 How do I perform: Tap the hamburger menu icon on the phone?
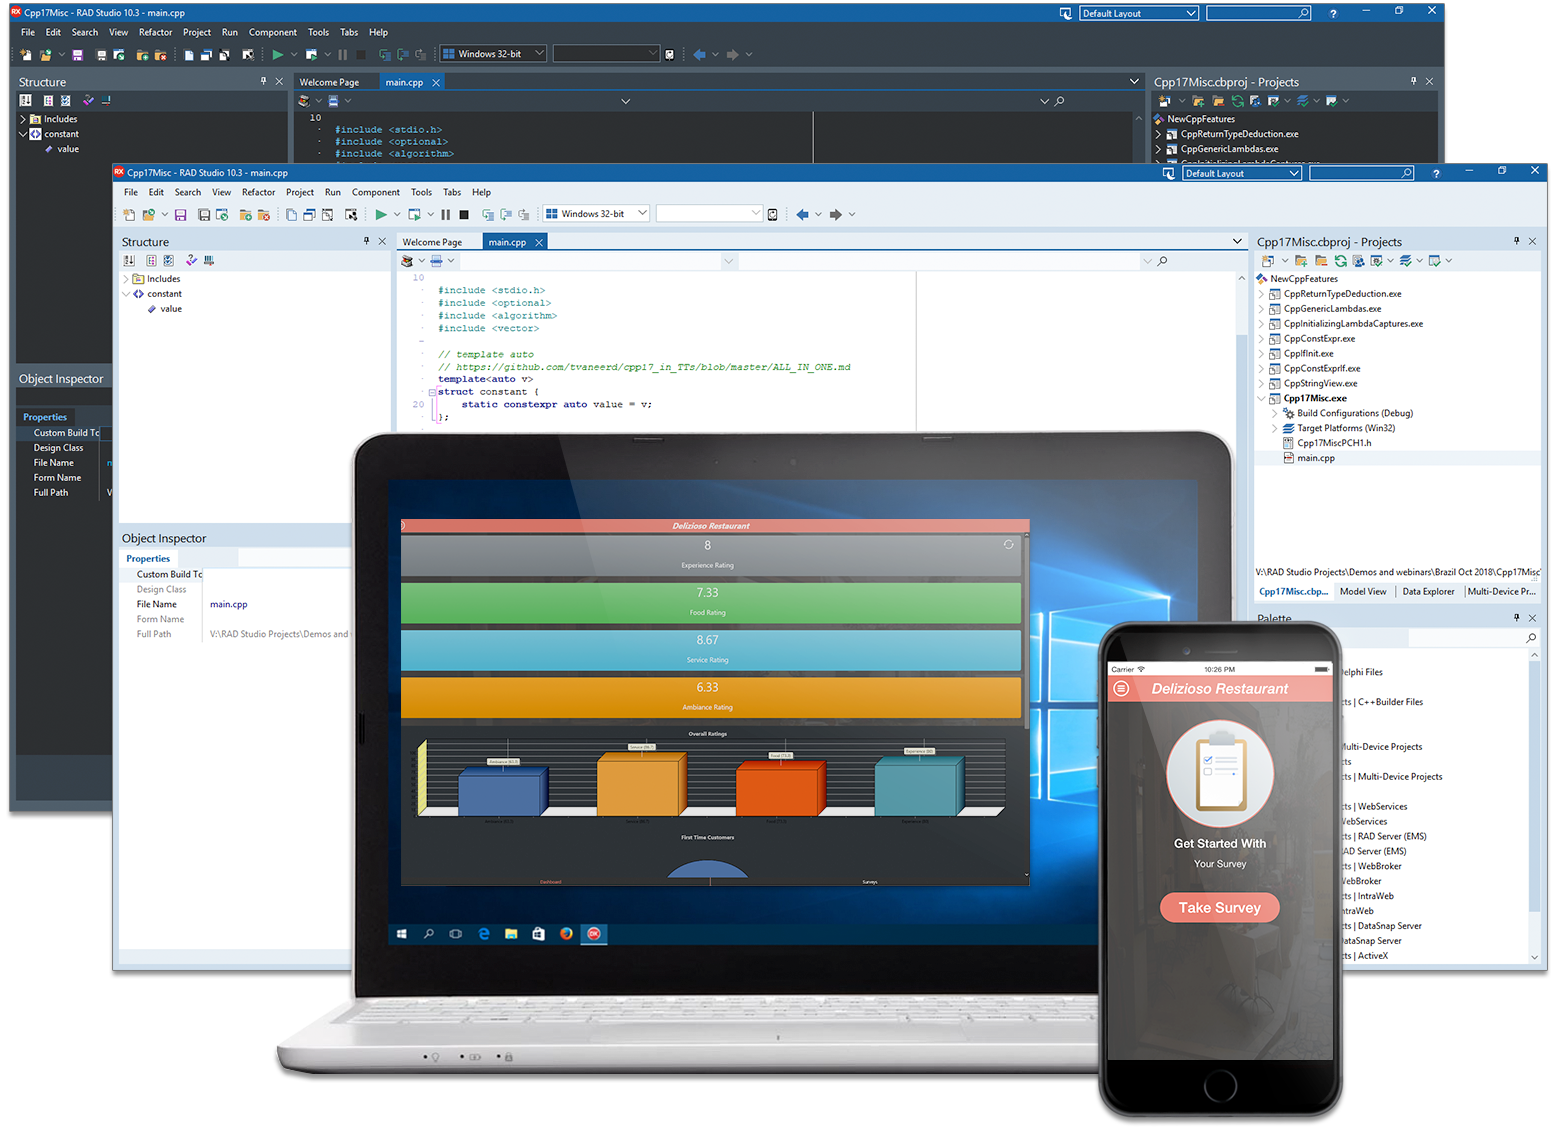pyautogui.click(x=1121, y=689)
